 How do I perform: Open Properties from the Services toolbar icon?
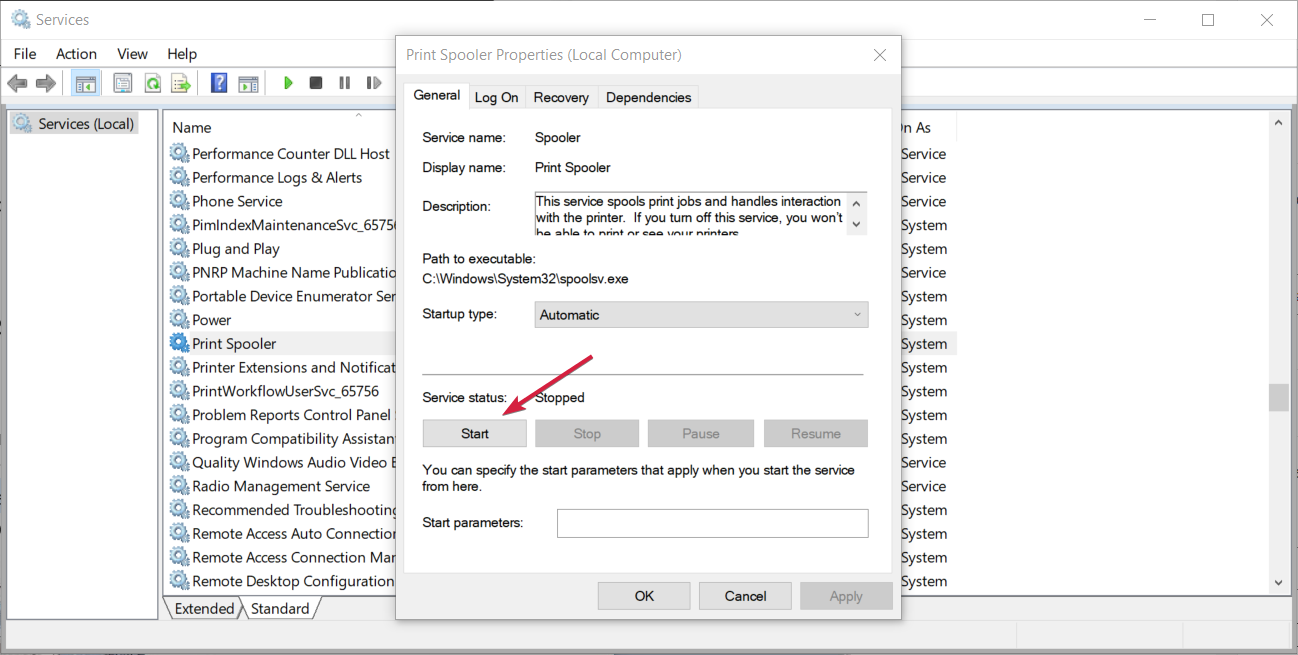[x=123, y=83]
